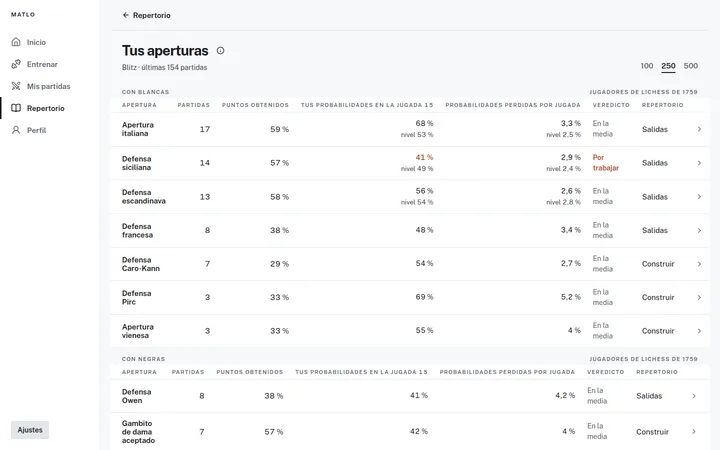The width and height of the screenshot is (720, 450).
Task: Expand the Gambito de dama aceptado chevron
Action: (694, 432)
